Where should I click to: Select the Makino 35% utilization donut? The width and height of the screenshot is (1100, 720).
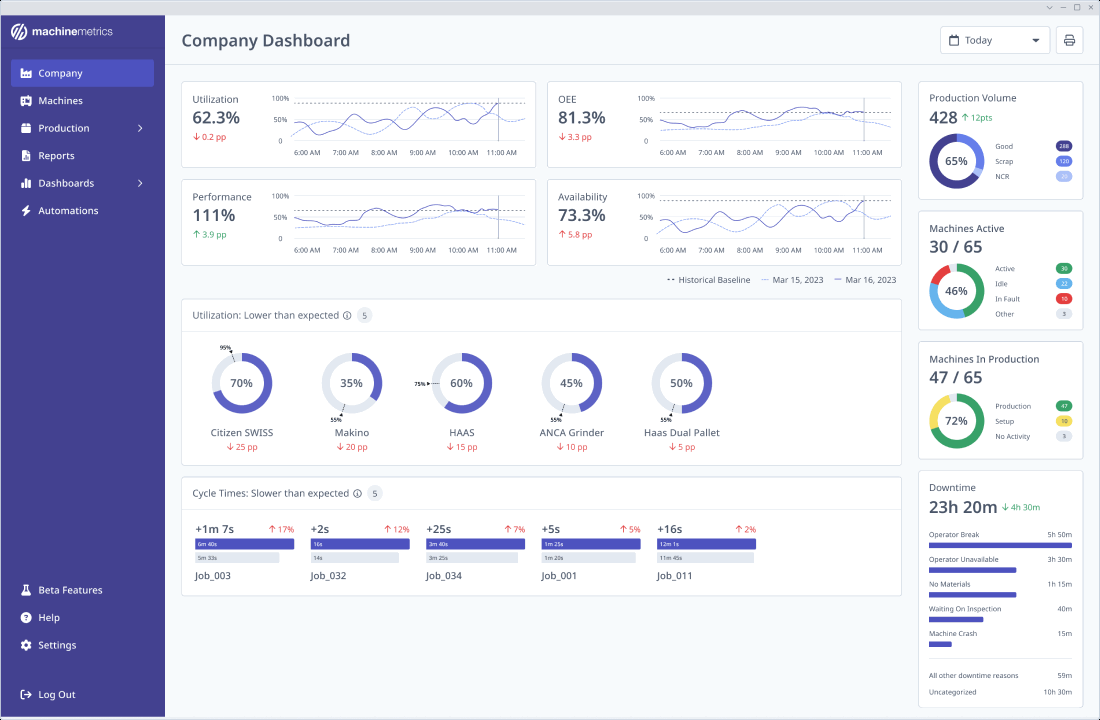click(351, 383)
